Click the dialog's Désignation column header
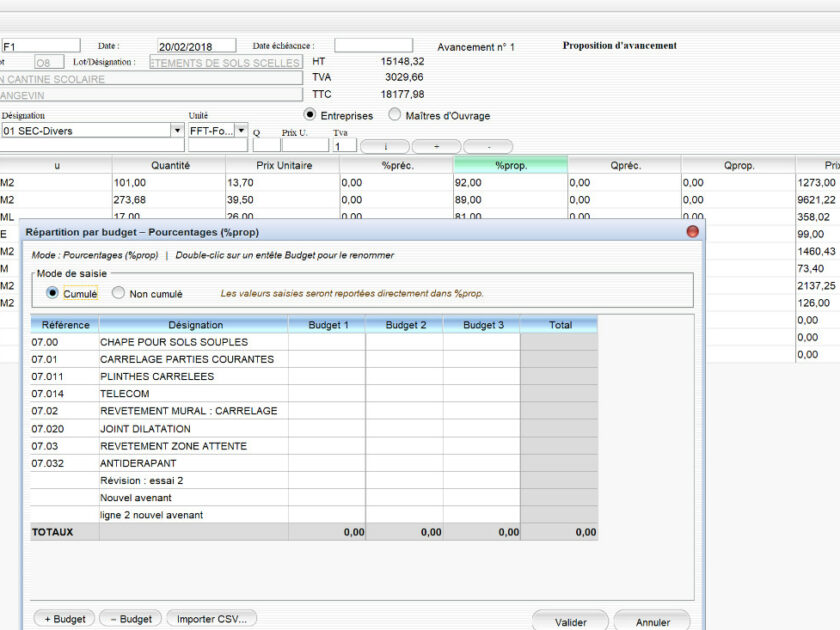This screenshot has width=840, height=630. click(194, 325)
